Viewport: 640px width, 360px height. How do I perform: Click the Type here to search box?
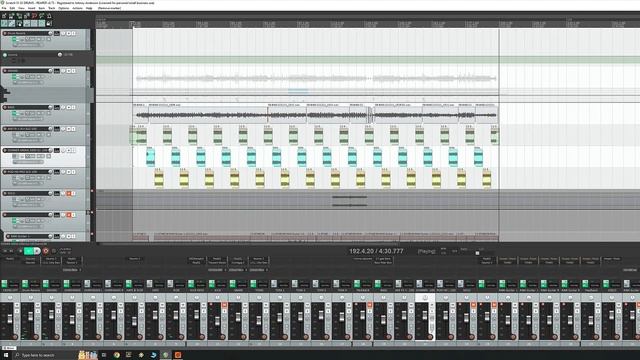37,355
